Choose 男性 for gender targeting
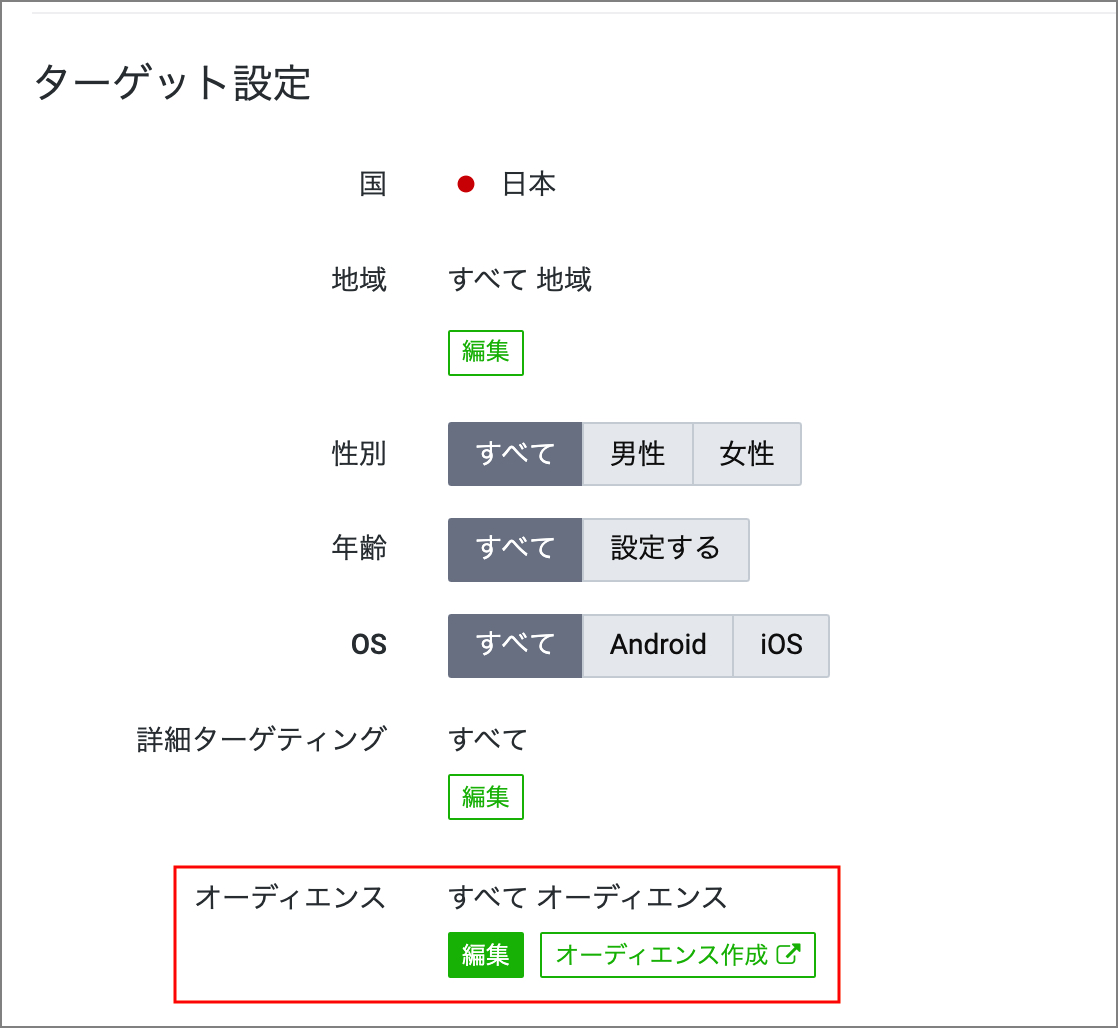The image size is (1118, 1028). pos(637,454)
